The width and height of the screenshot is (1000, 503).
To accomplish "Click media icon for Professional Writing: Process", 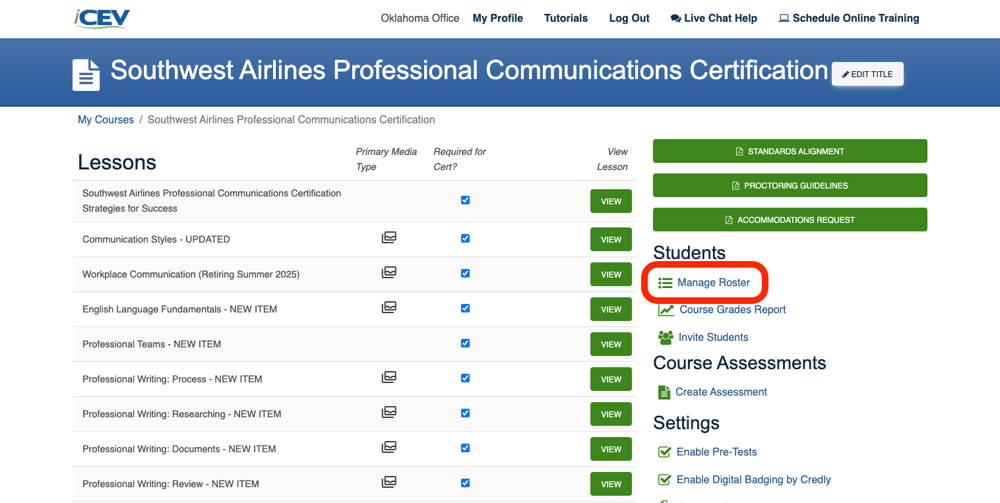I will point(388,377).
